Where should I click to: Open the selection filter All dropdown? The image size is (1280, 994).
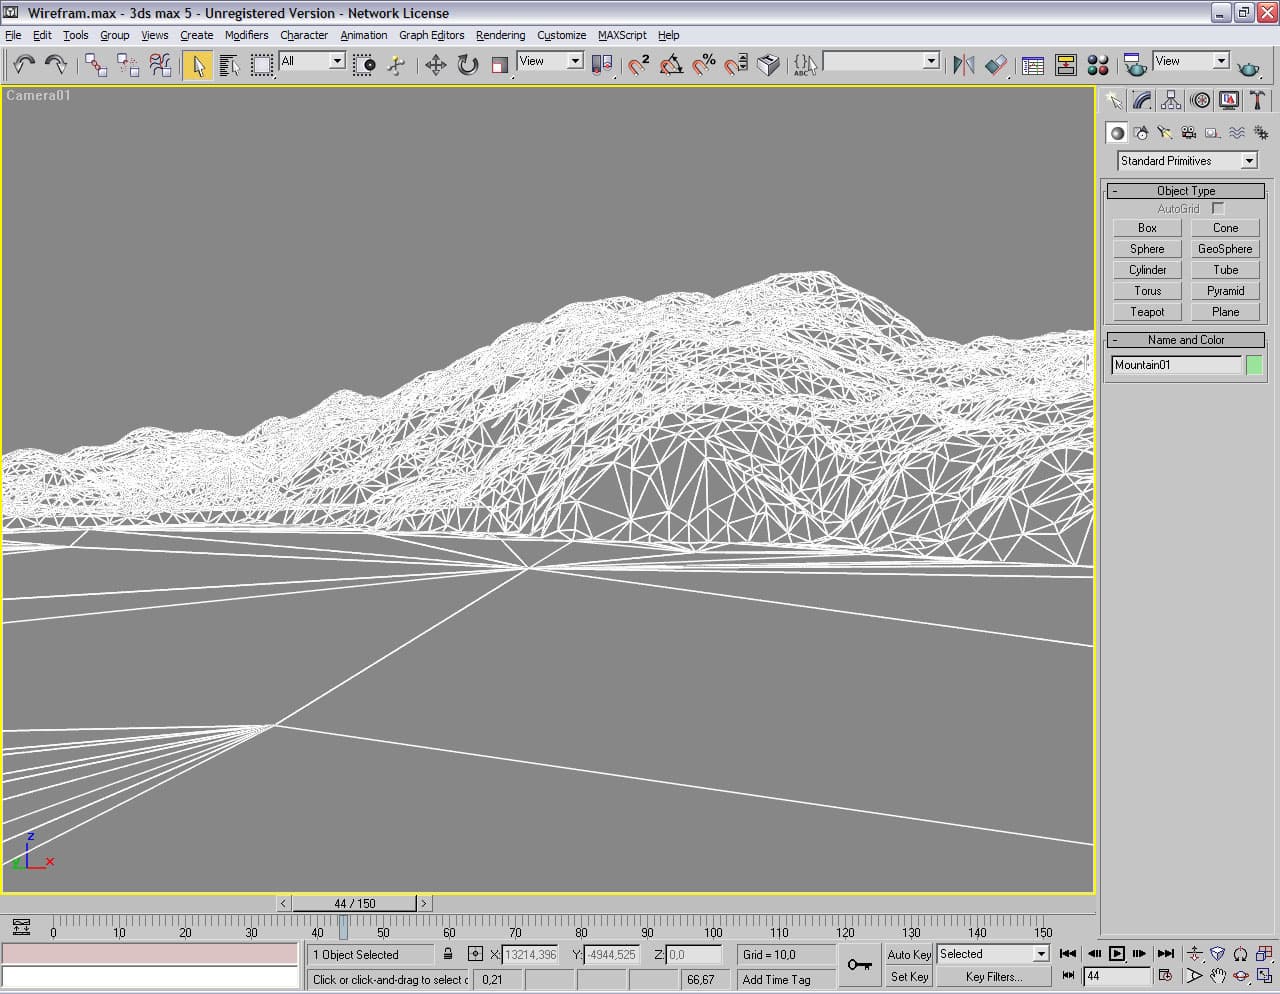point(312,61)
